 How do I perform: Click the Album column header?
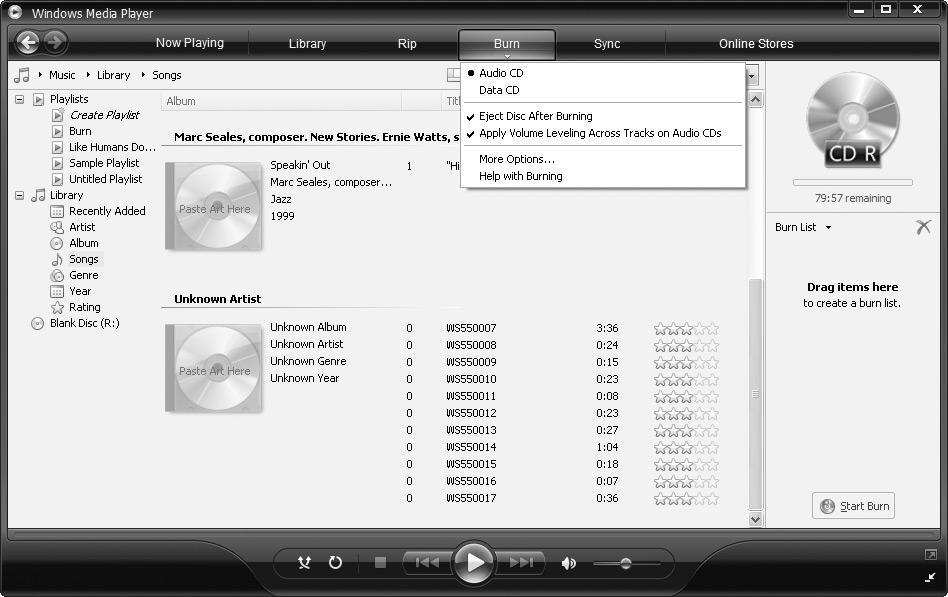tap(281, 101)
